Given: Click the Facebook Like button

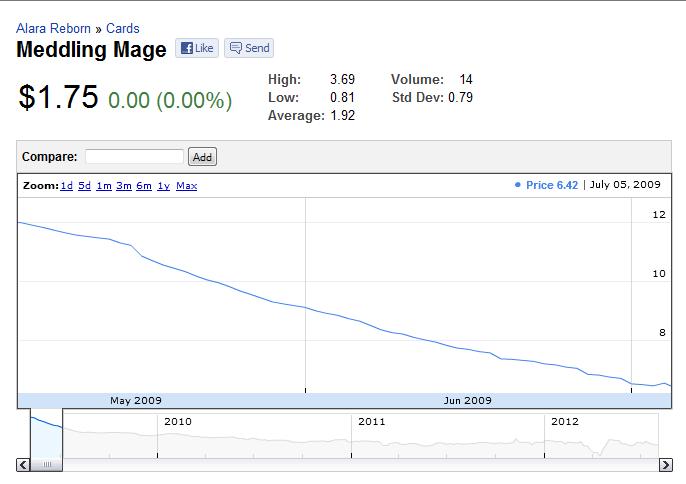Looking at the screenshot, I should click(197, 48).
